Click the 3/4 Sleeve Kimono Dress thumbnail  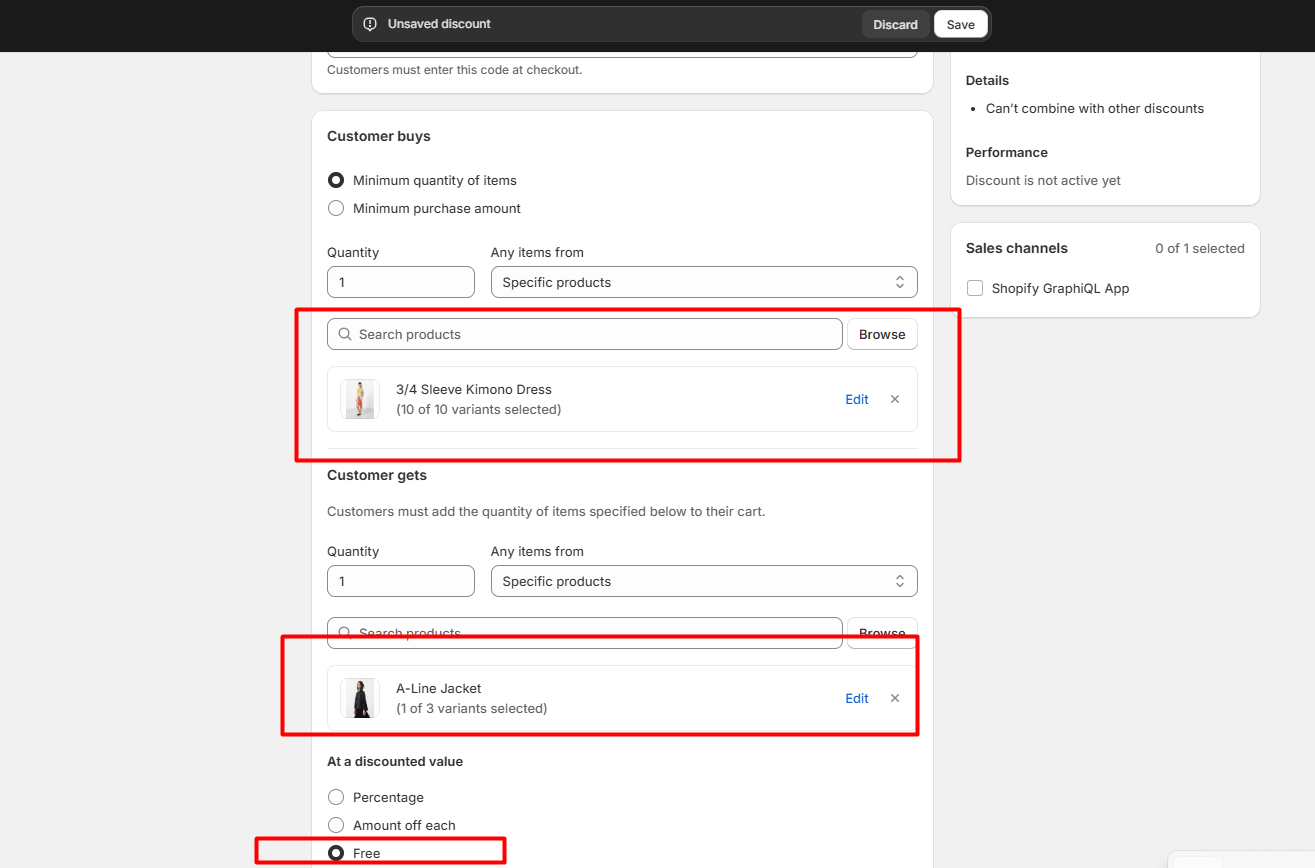tap(360, 399)
